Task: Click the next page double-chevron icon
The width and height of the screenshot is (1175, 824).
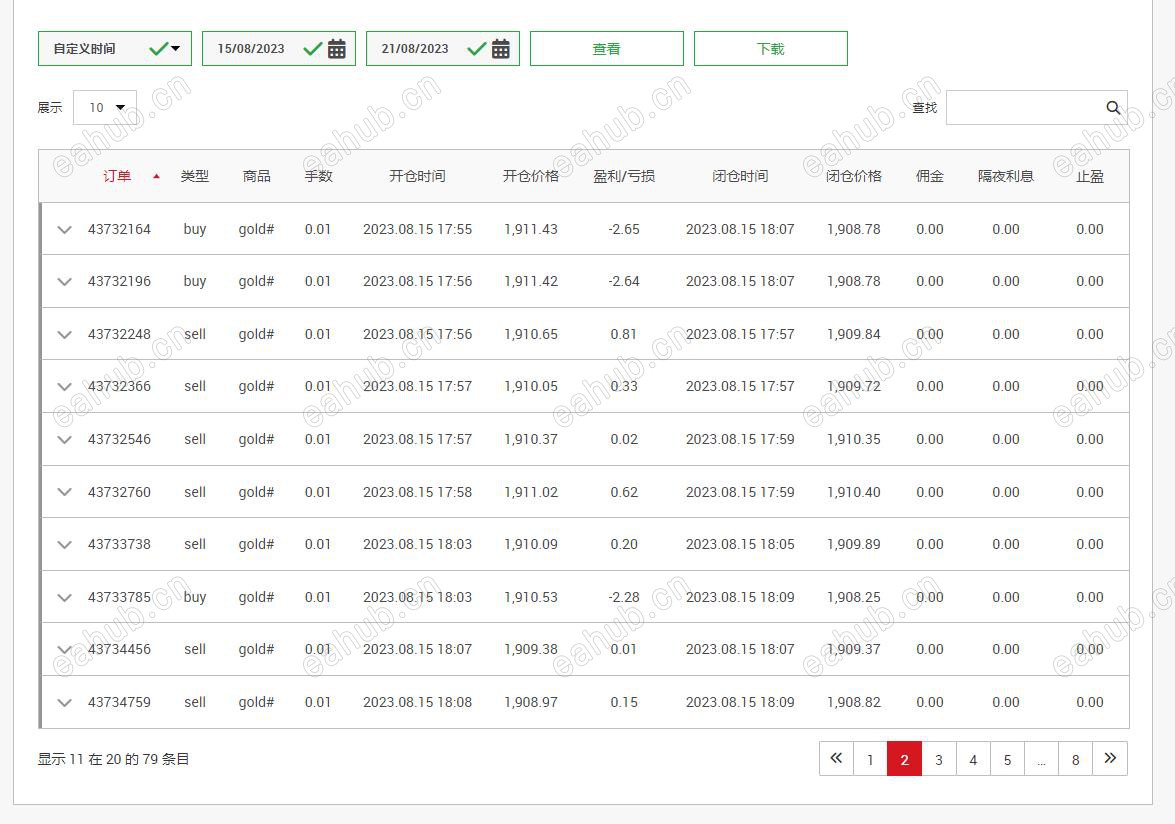Action: (1110, 759)
